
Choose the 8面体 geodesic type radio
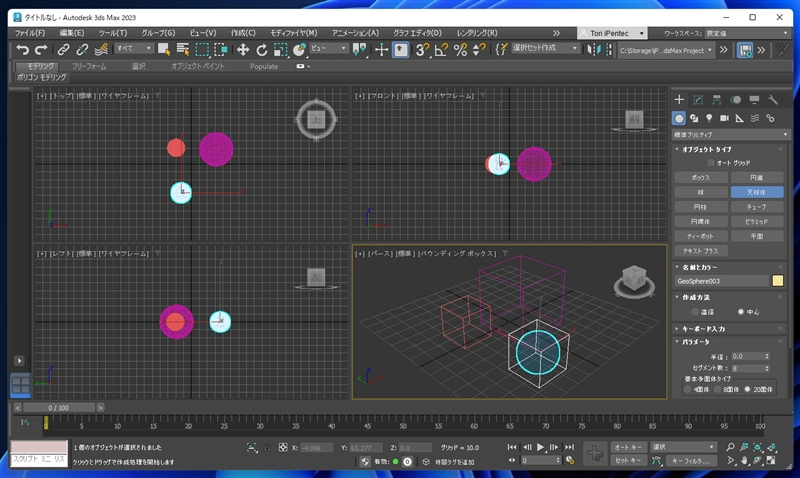717,389
